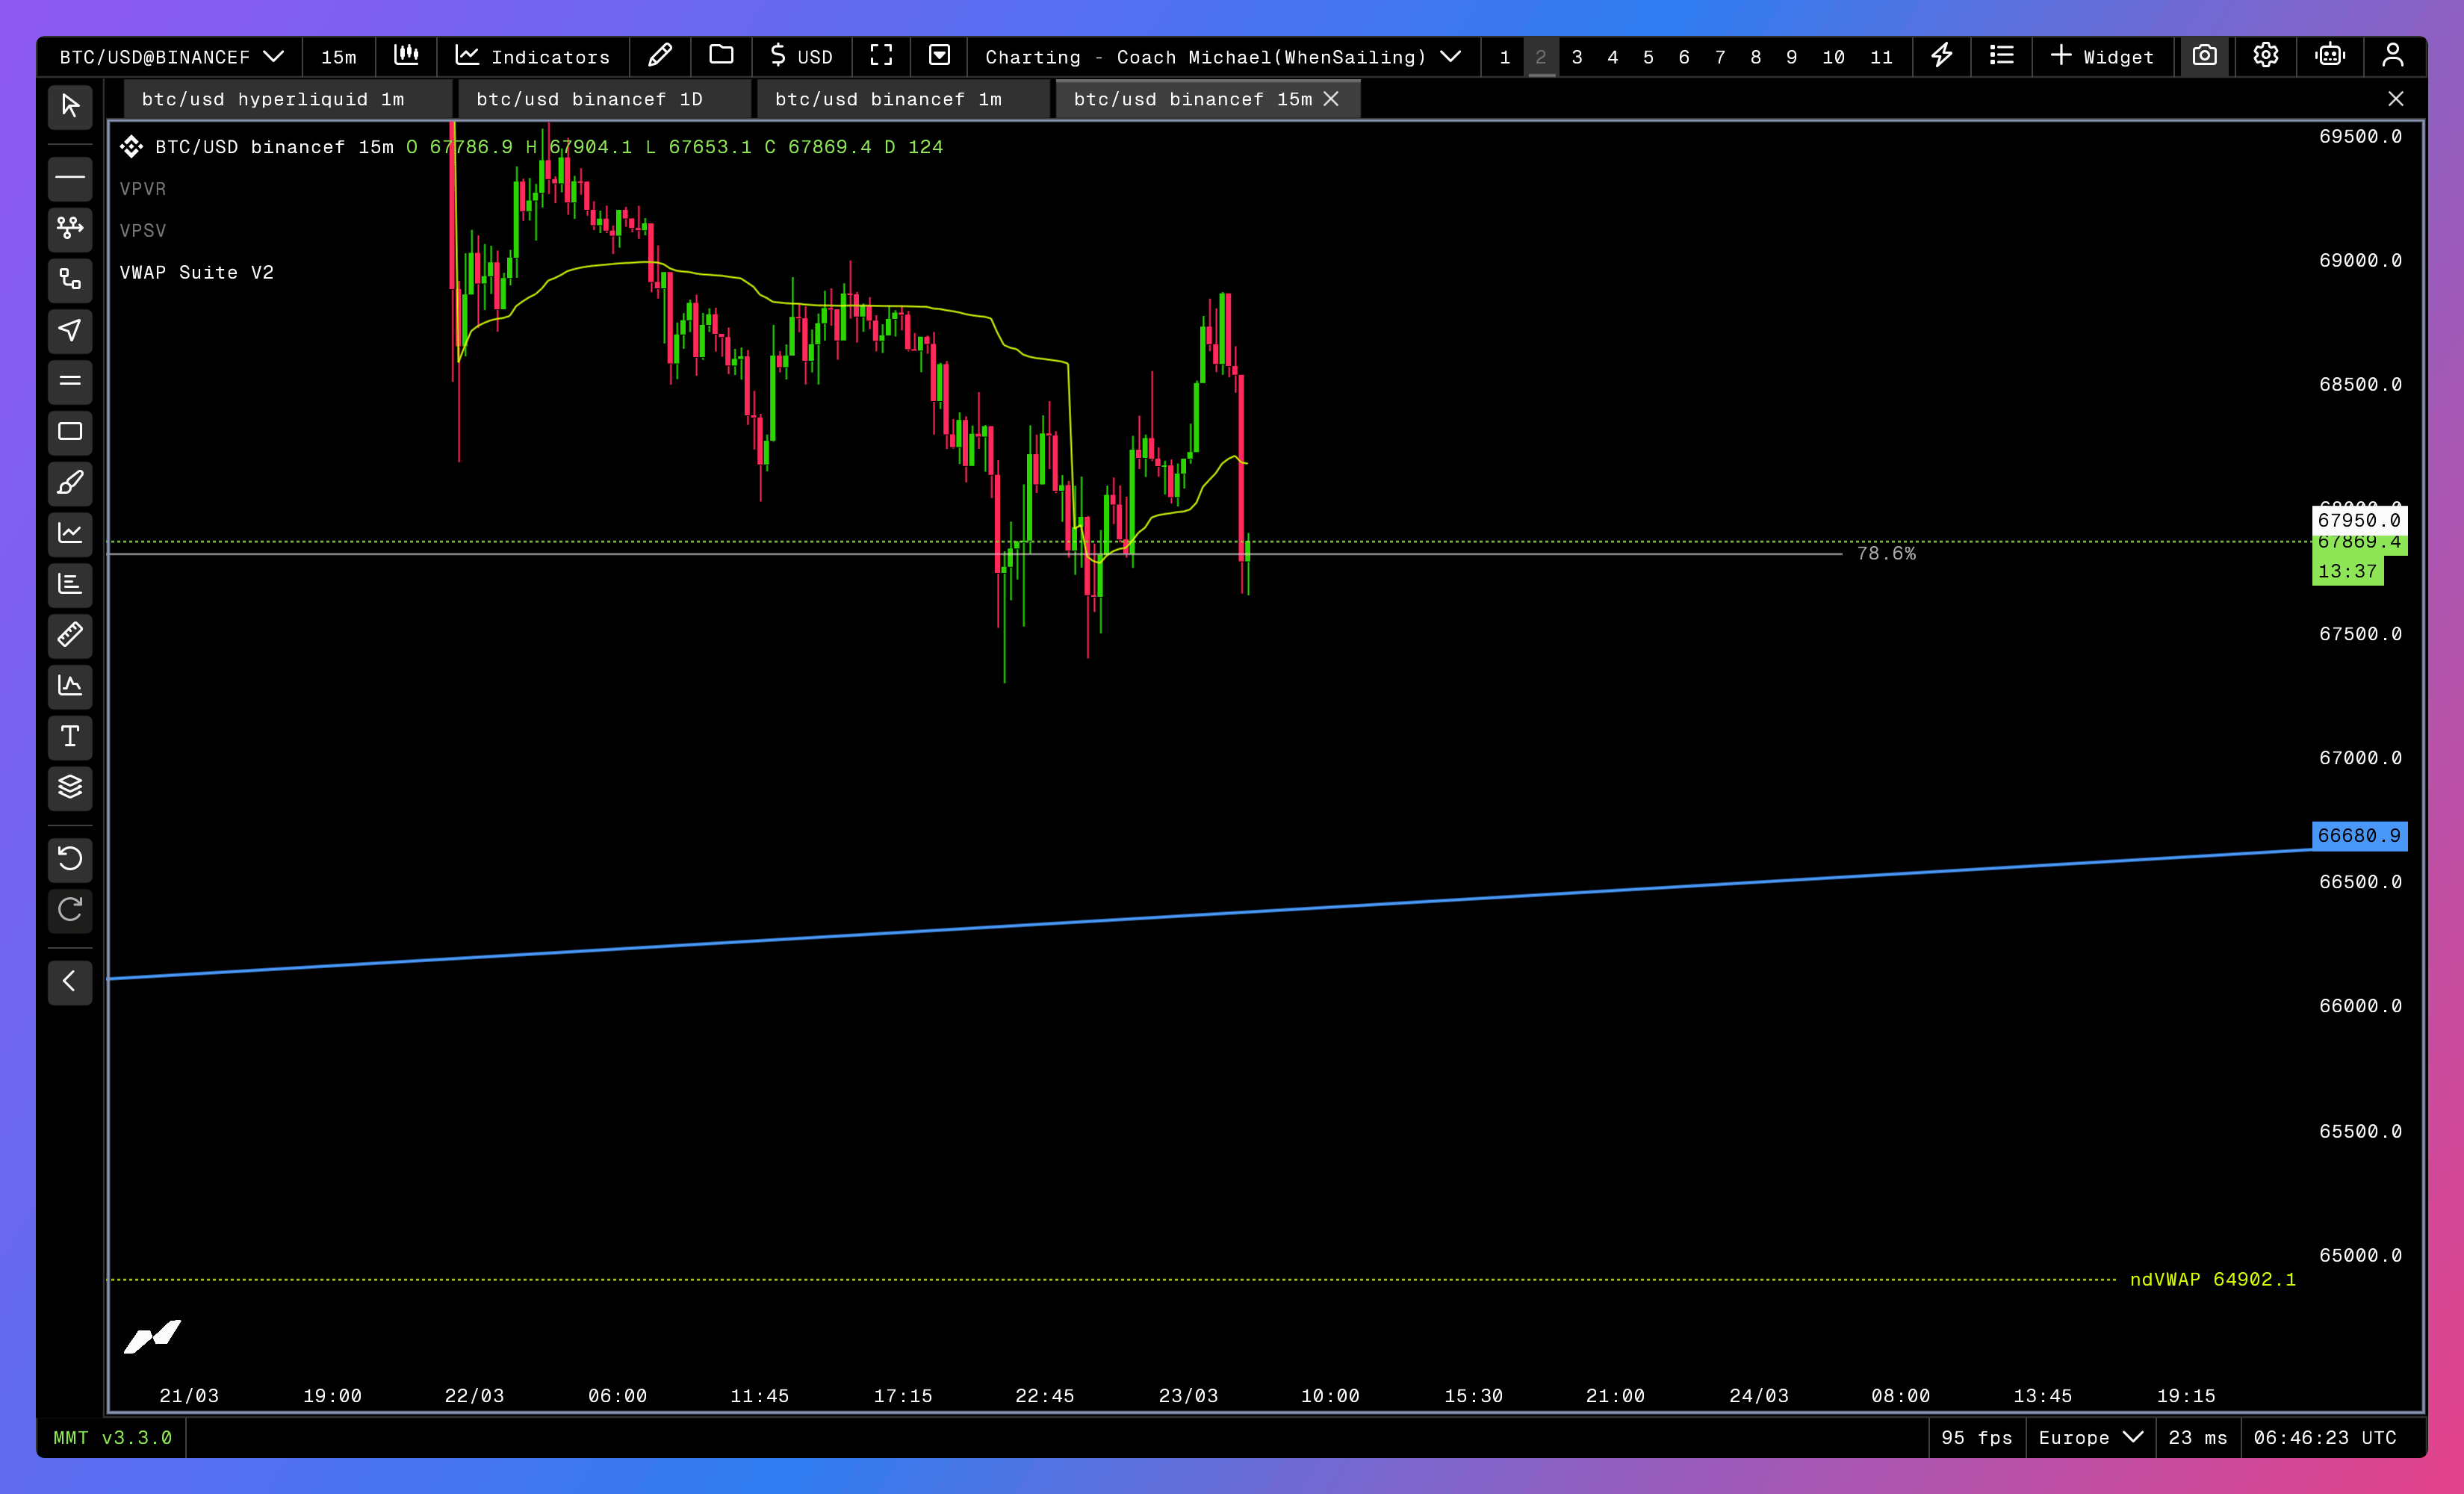The height and width of the screenshot is (1494, 2464).
Task: Select the cursor pointer tool
Action: pyautogui.click(x=70, y=106)
